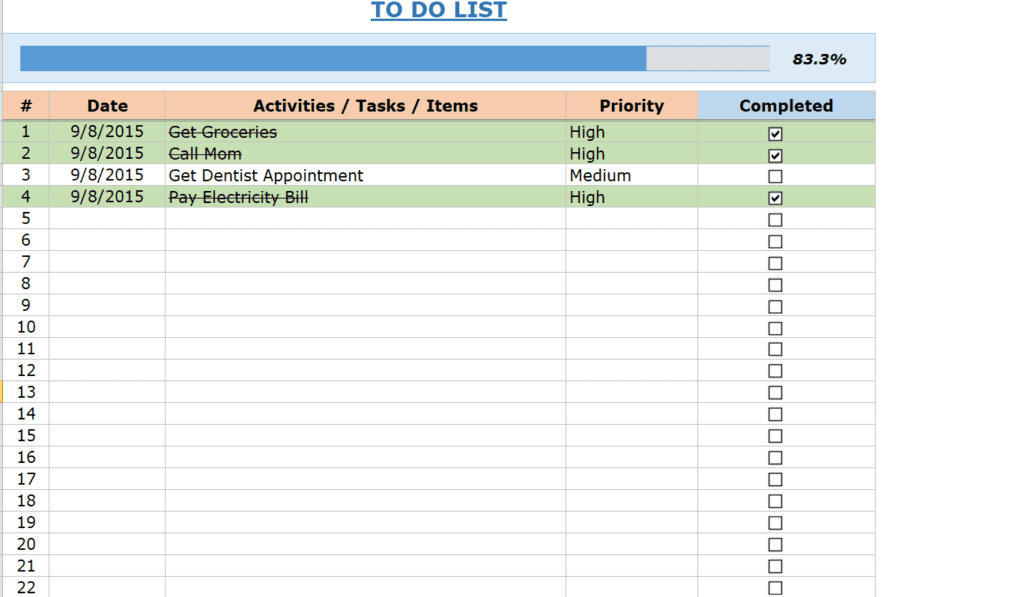
Task: Select row number 10 cell
Action: pos(26,327)
